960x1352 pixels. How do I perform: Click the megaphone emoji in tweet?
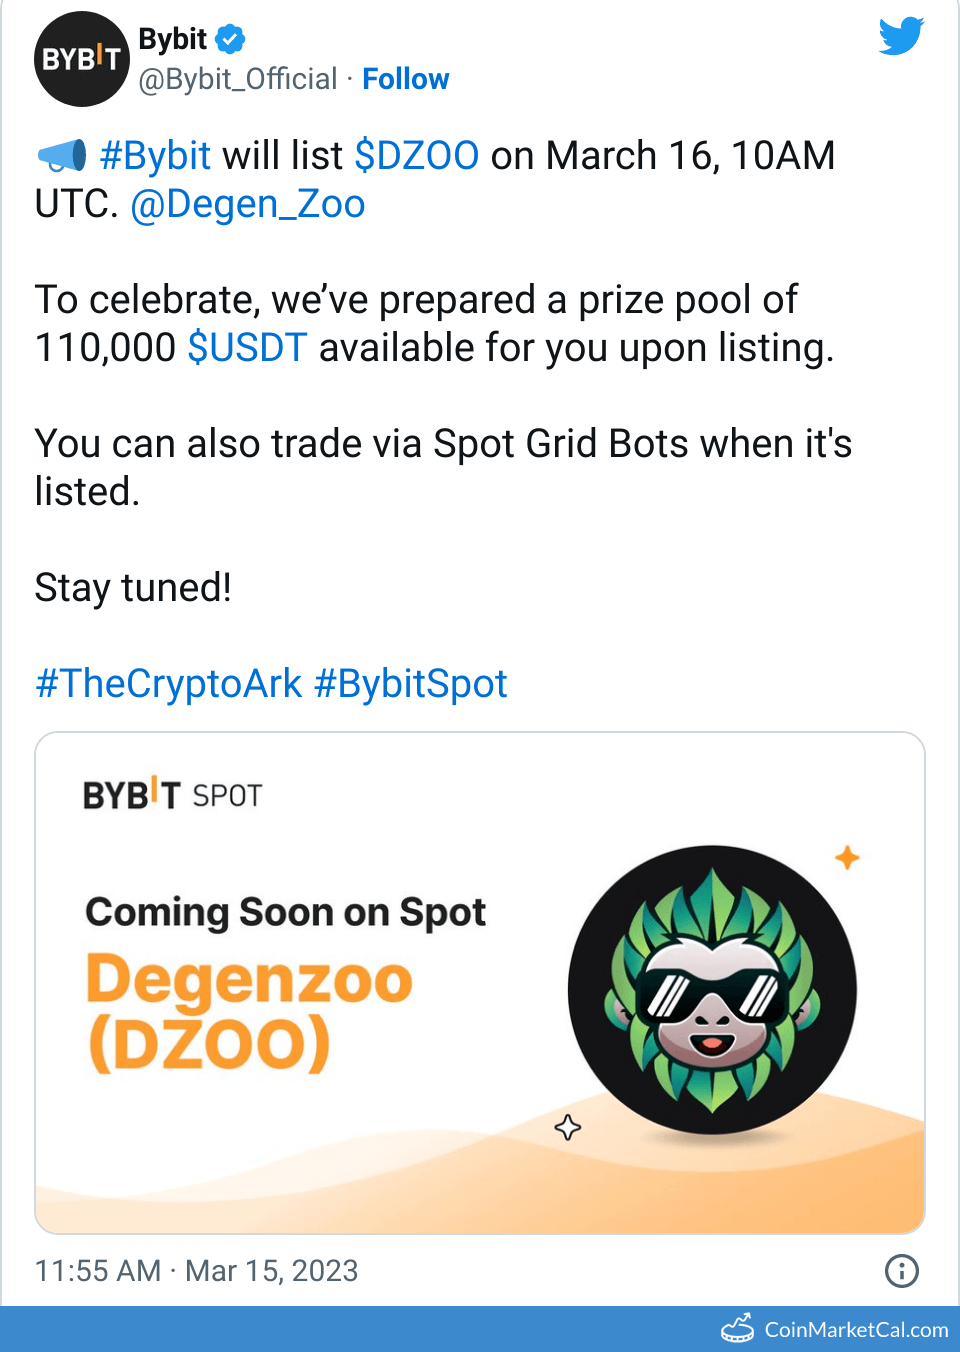[62, 156]
